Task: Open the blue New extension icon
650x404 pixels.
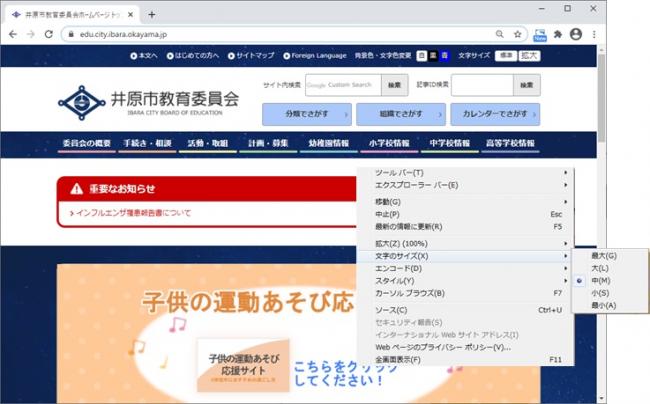Action: (x=539, y=34)
